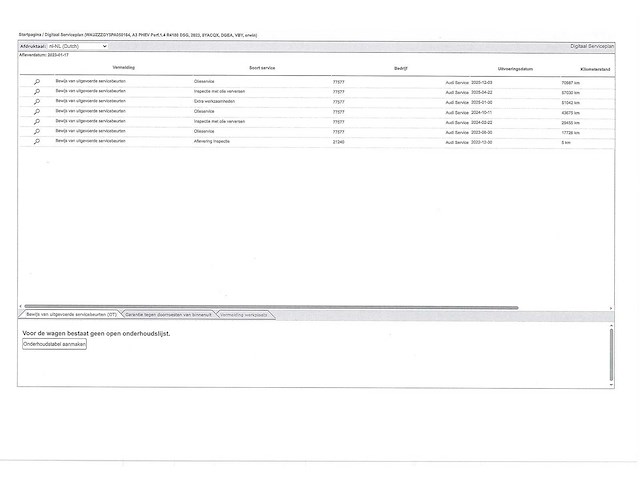Viewport: 640px width, 480px height.
Task: Open magnifier for inspection row at 57030 km
Action: click(37, 91)
